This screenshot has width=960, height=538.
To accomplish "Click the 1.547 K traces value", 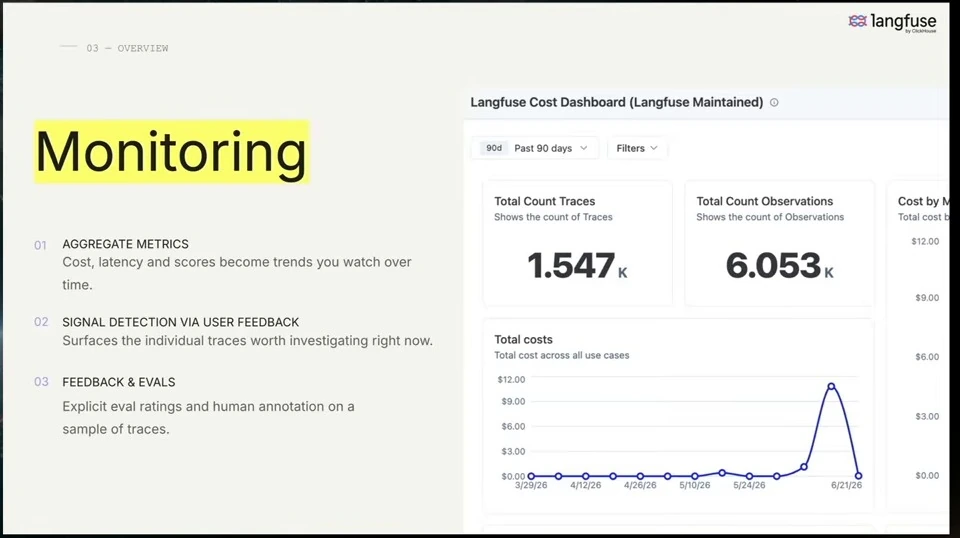I will pos(577,266).
